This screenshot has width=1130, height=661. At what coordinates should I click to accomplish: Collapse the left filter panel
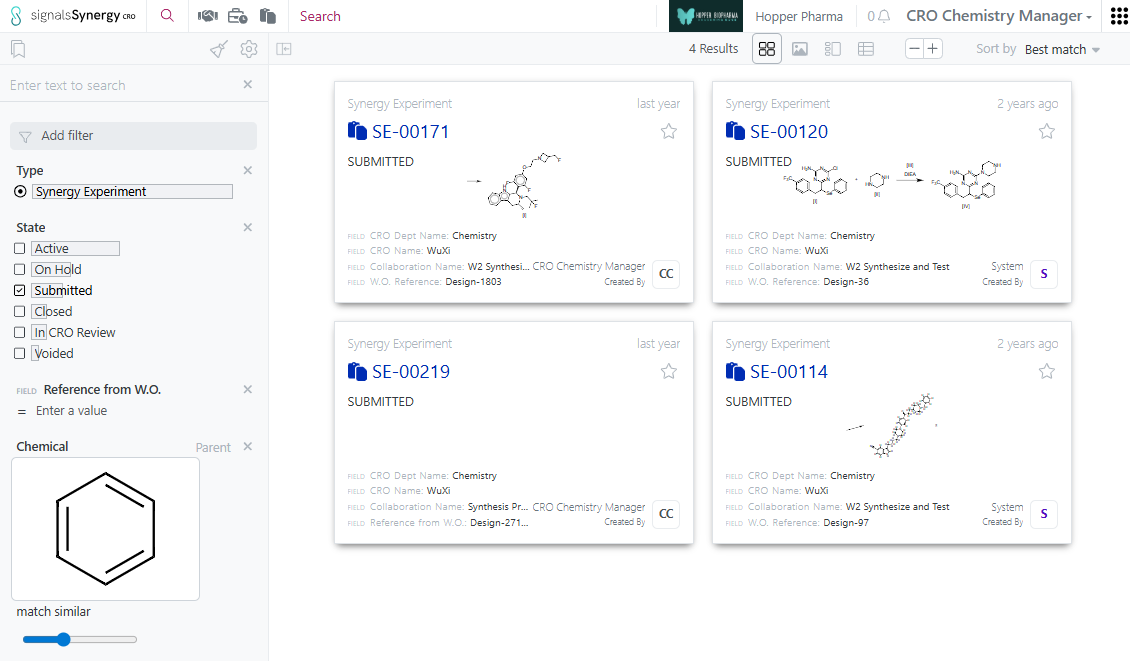pyautogui.click(x=284, y=49)
